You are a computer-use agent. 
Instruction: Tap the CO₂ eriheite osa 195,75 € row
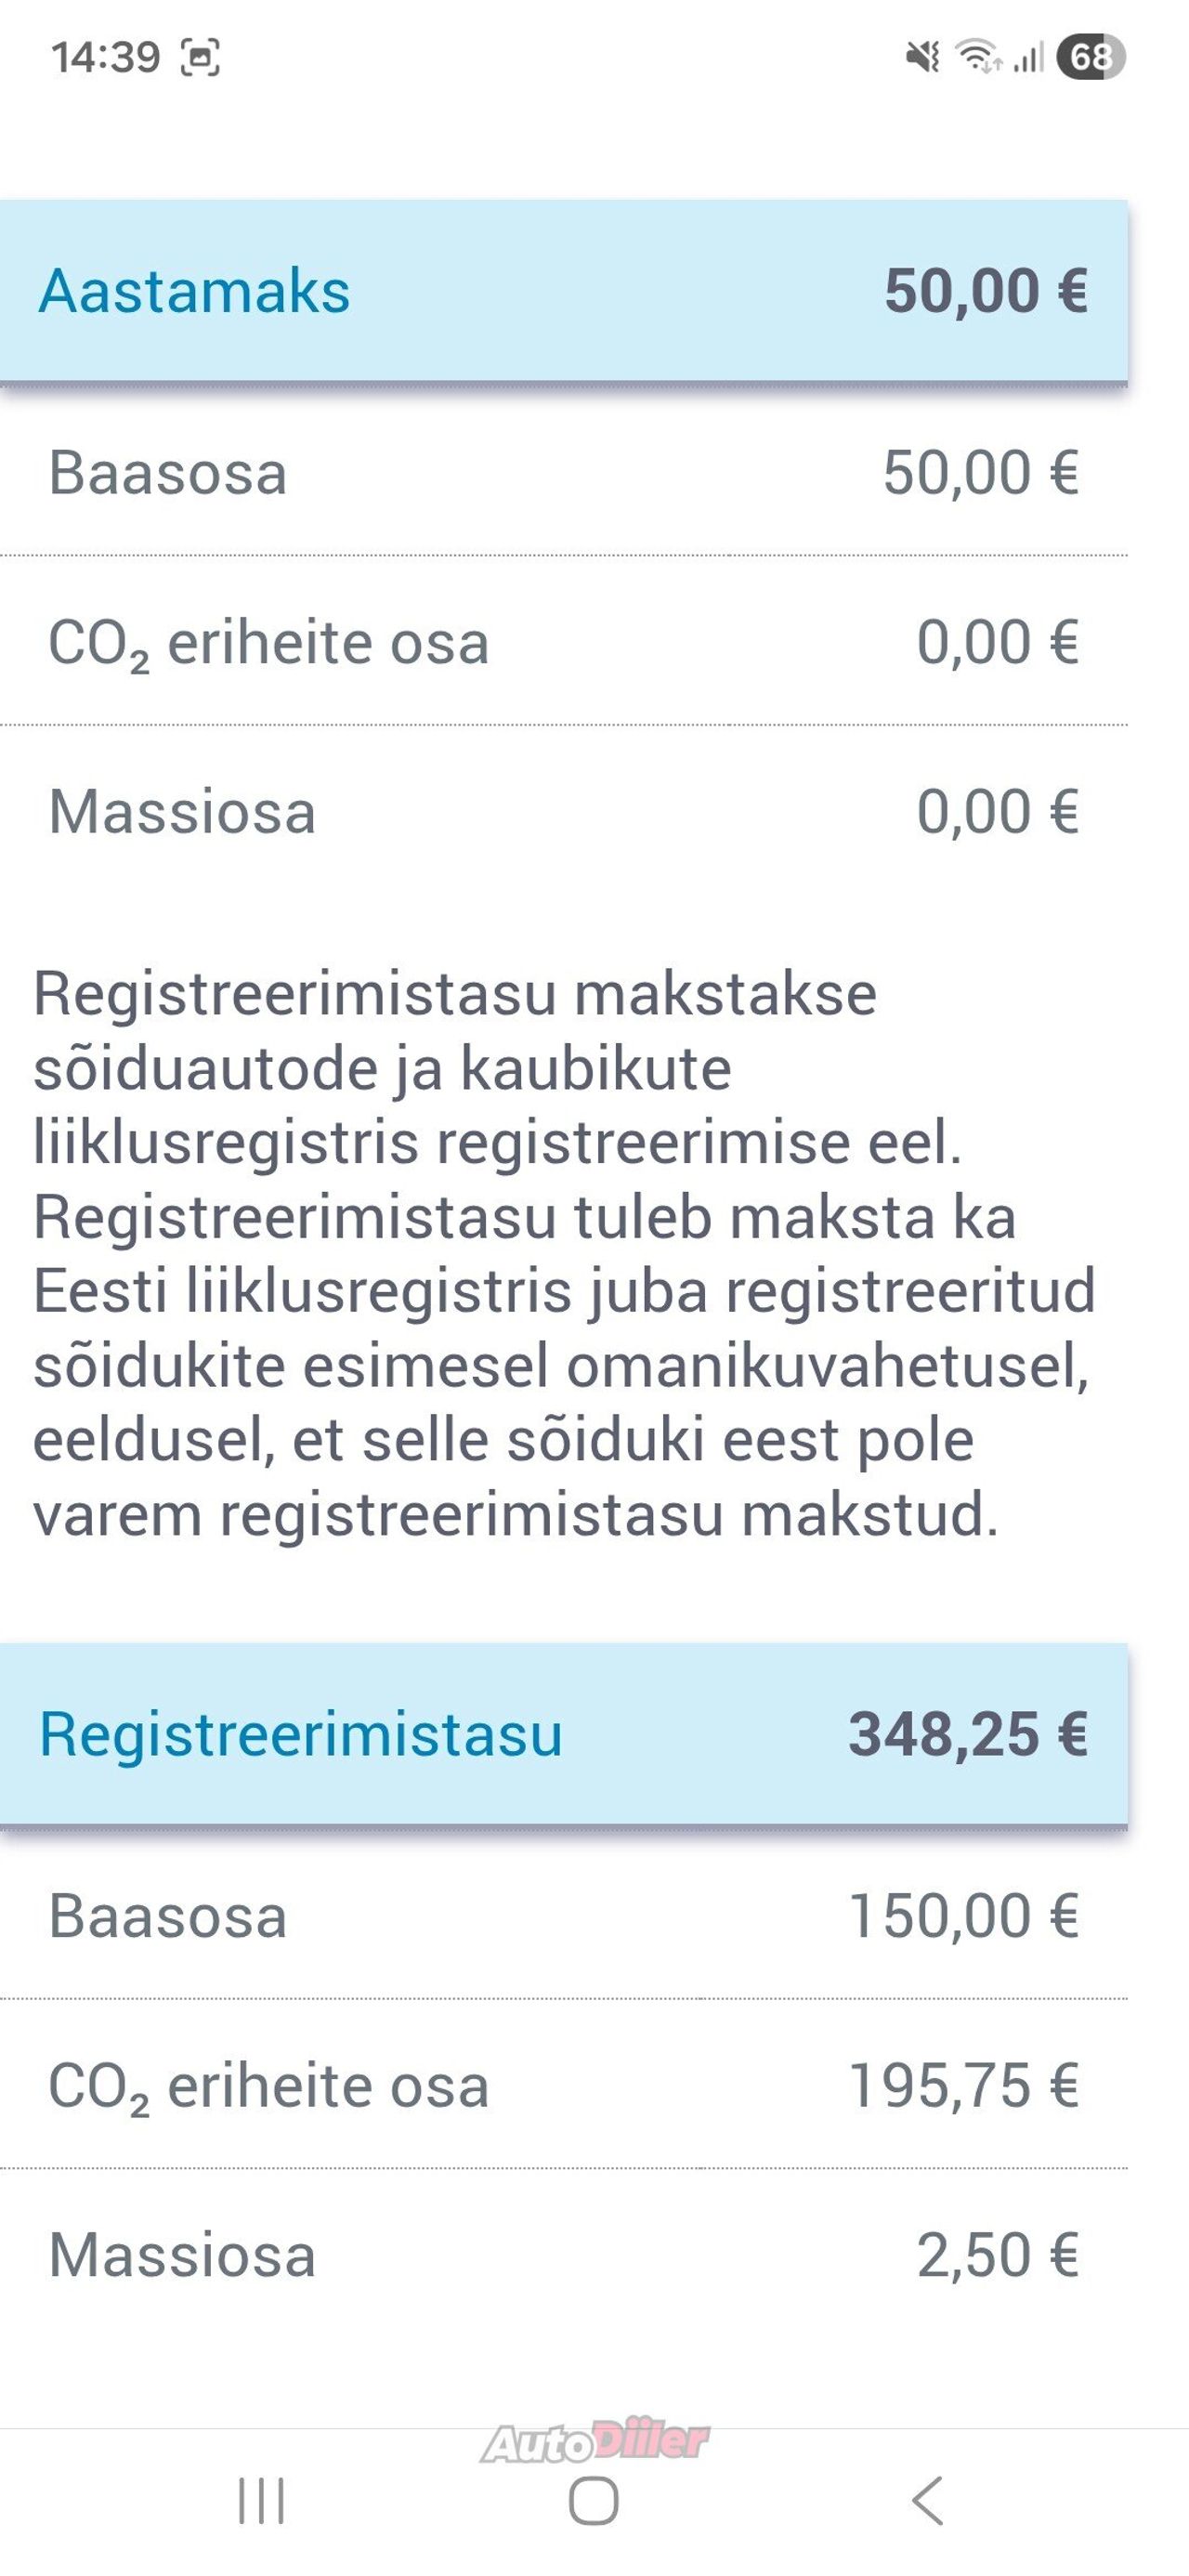click(x=563, y=2086)
